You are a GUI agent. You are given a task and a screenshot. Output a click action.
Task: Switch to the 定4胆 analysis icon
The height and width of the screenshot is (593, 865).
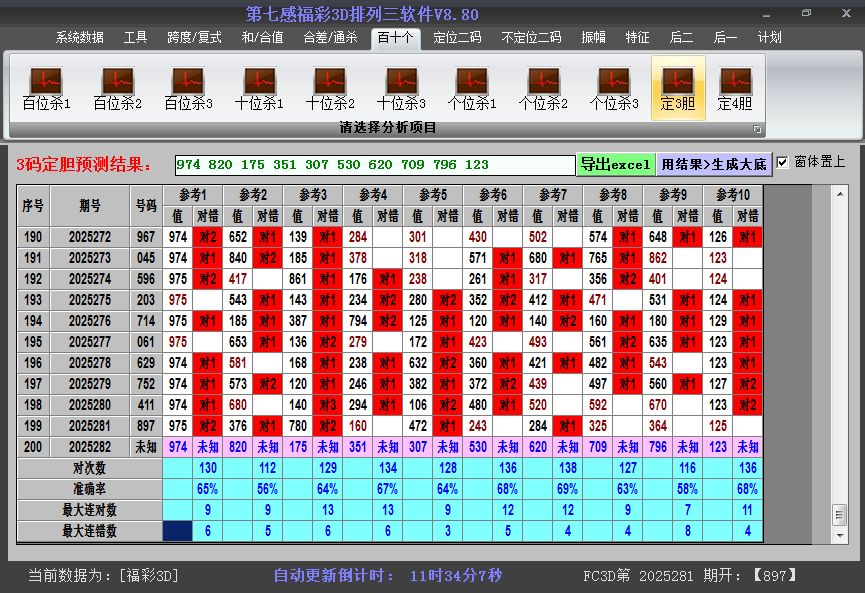[735, 88]
